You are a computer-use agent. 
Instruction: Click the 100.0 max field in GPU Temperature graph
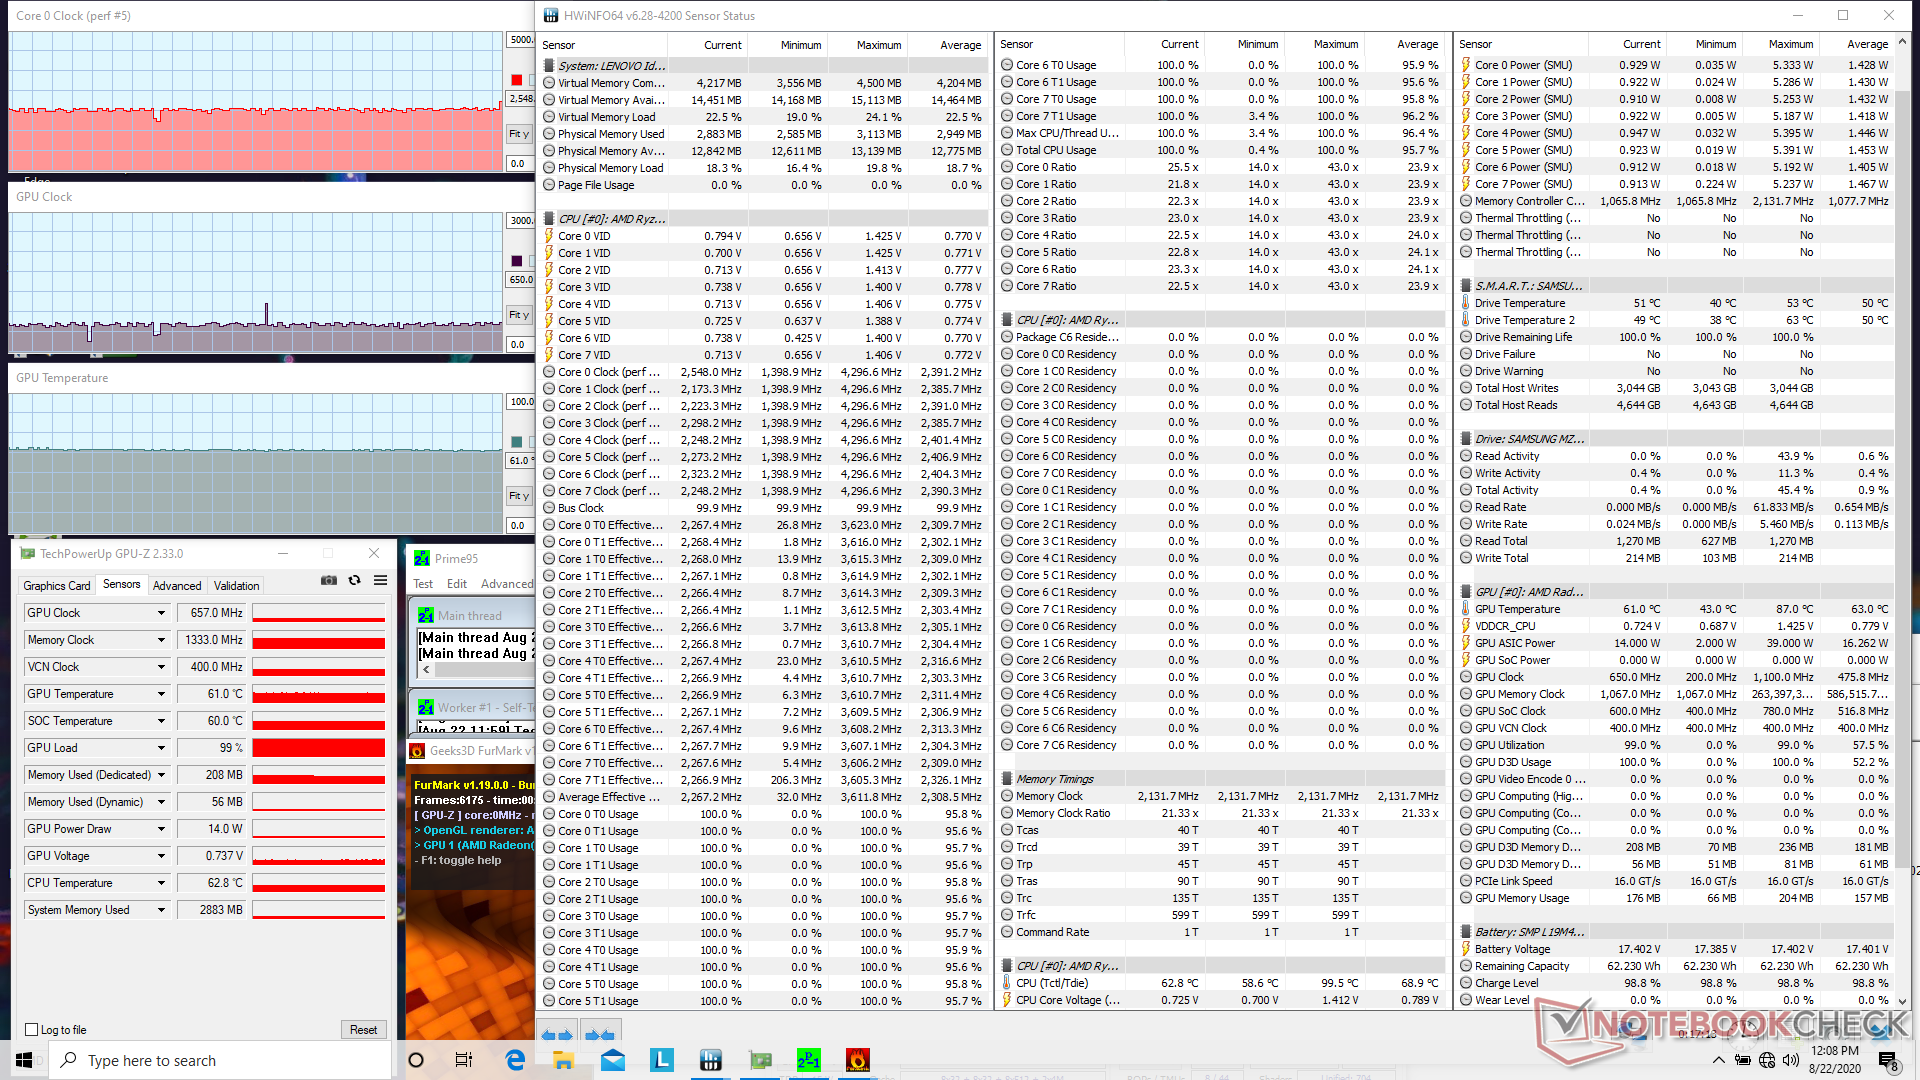[x=520, y=402]
